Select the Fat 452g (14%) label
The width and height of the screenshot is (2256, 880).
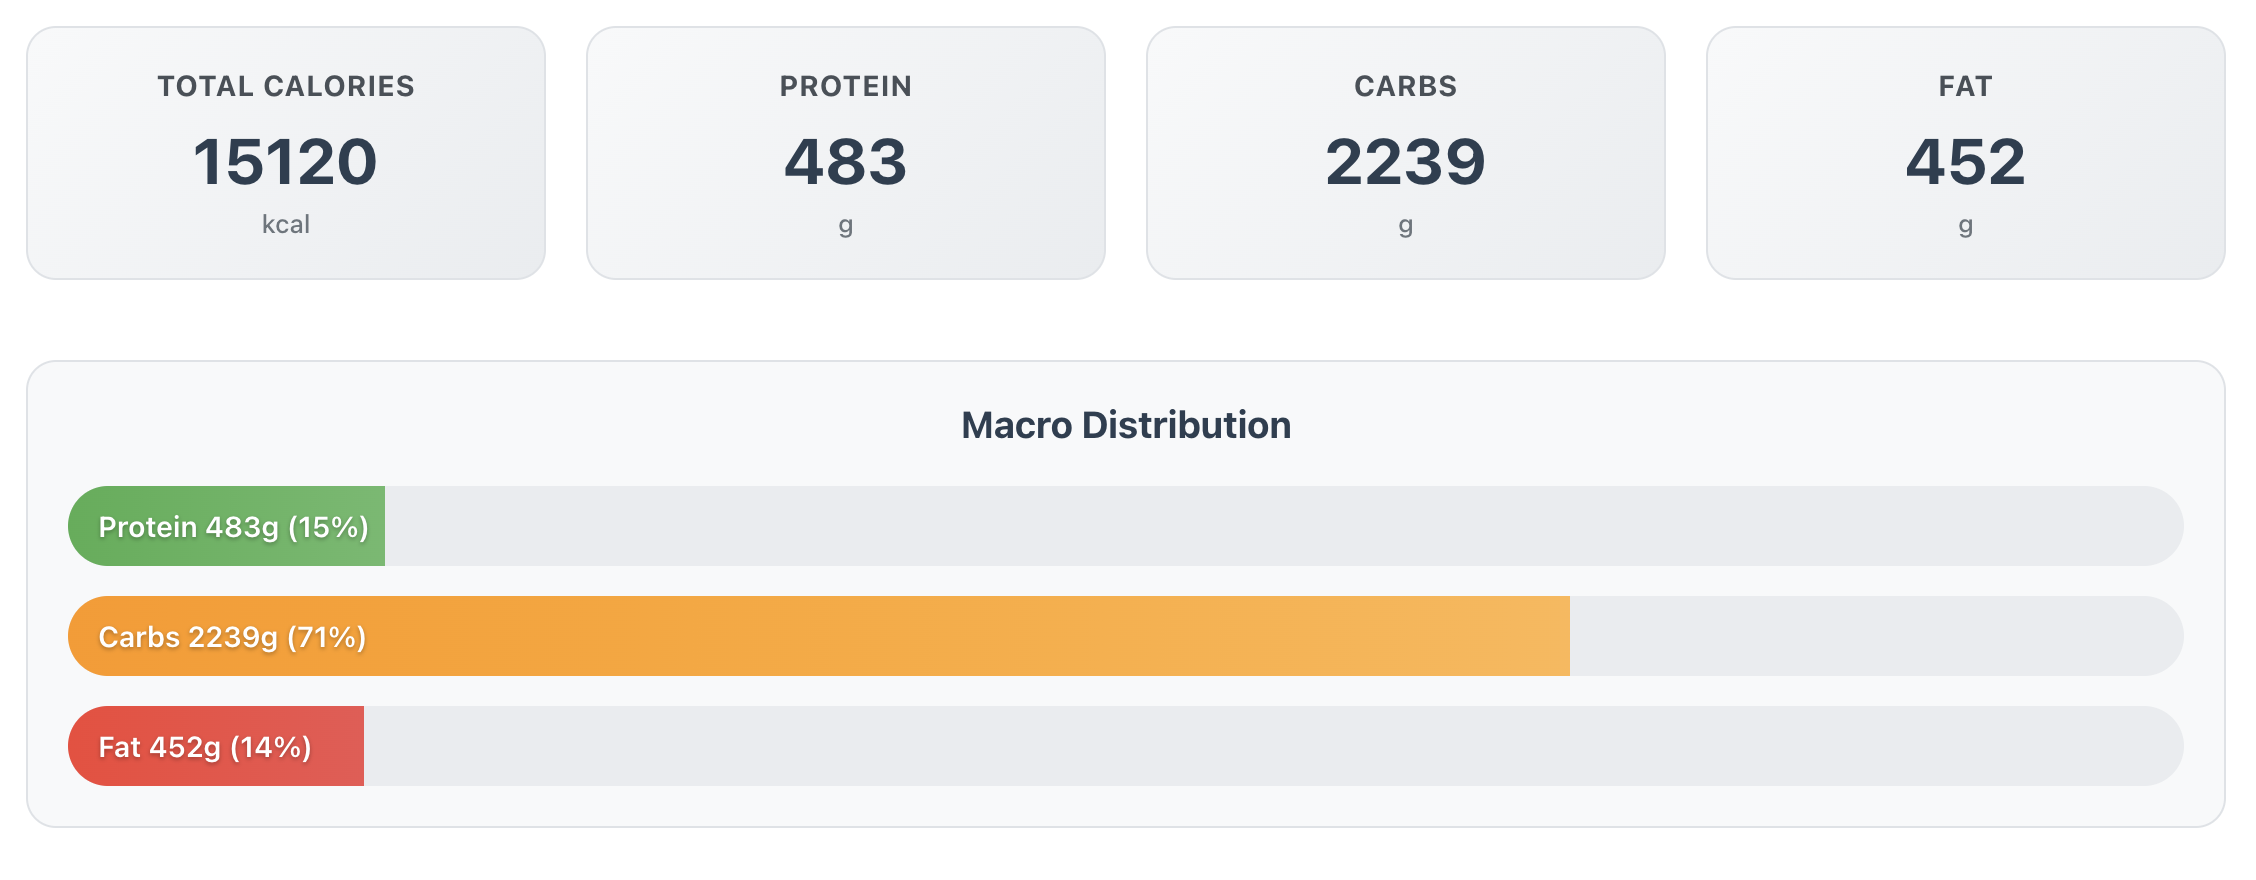[205, 747]
